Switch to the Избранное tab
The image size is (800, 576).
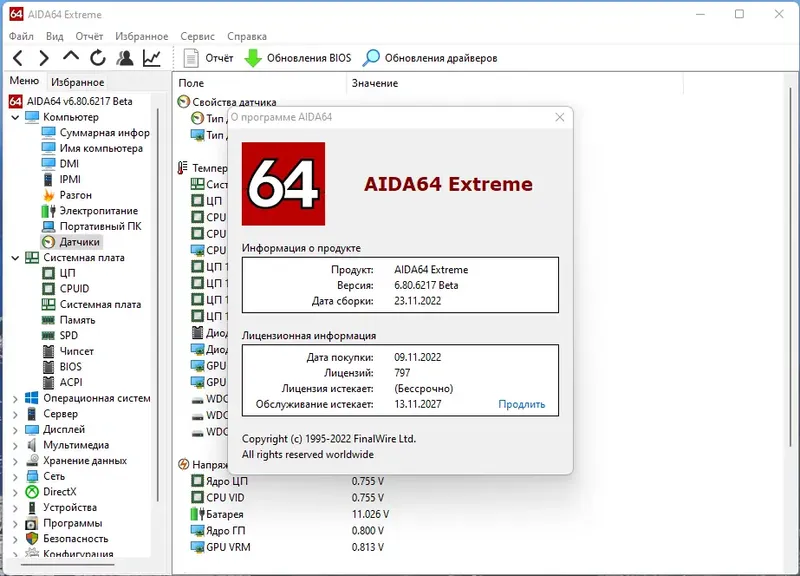click(x=77, y=82)
